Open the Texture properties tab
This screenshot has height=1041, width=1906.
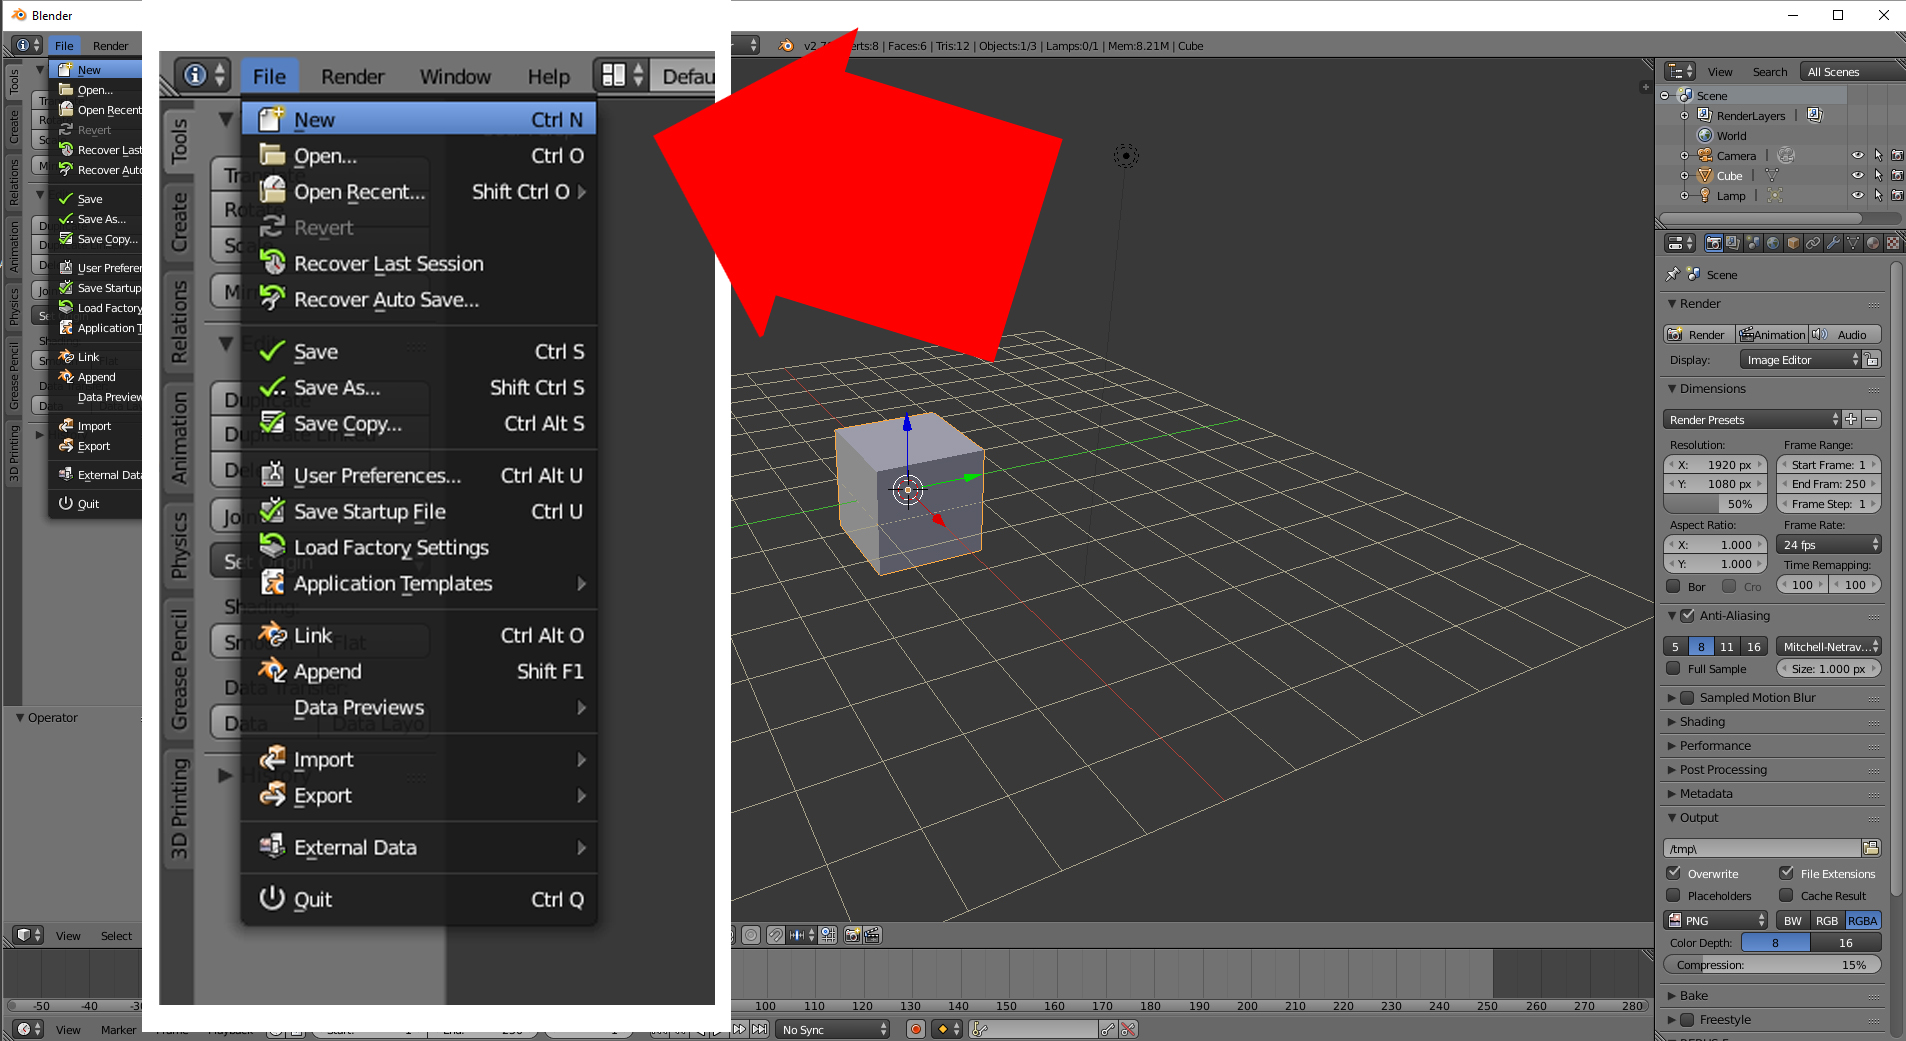pyautogui.click(x=1893, y=243)
